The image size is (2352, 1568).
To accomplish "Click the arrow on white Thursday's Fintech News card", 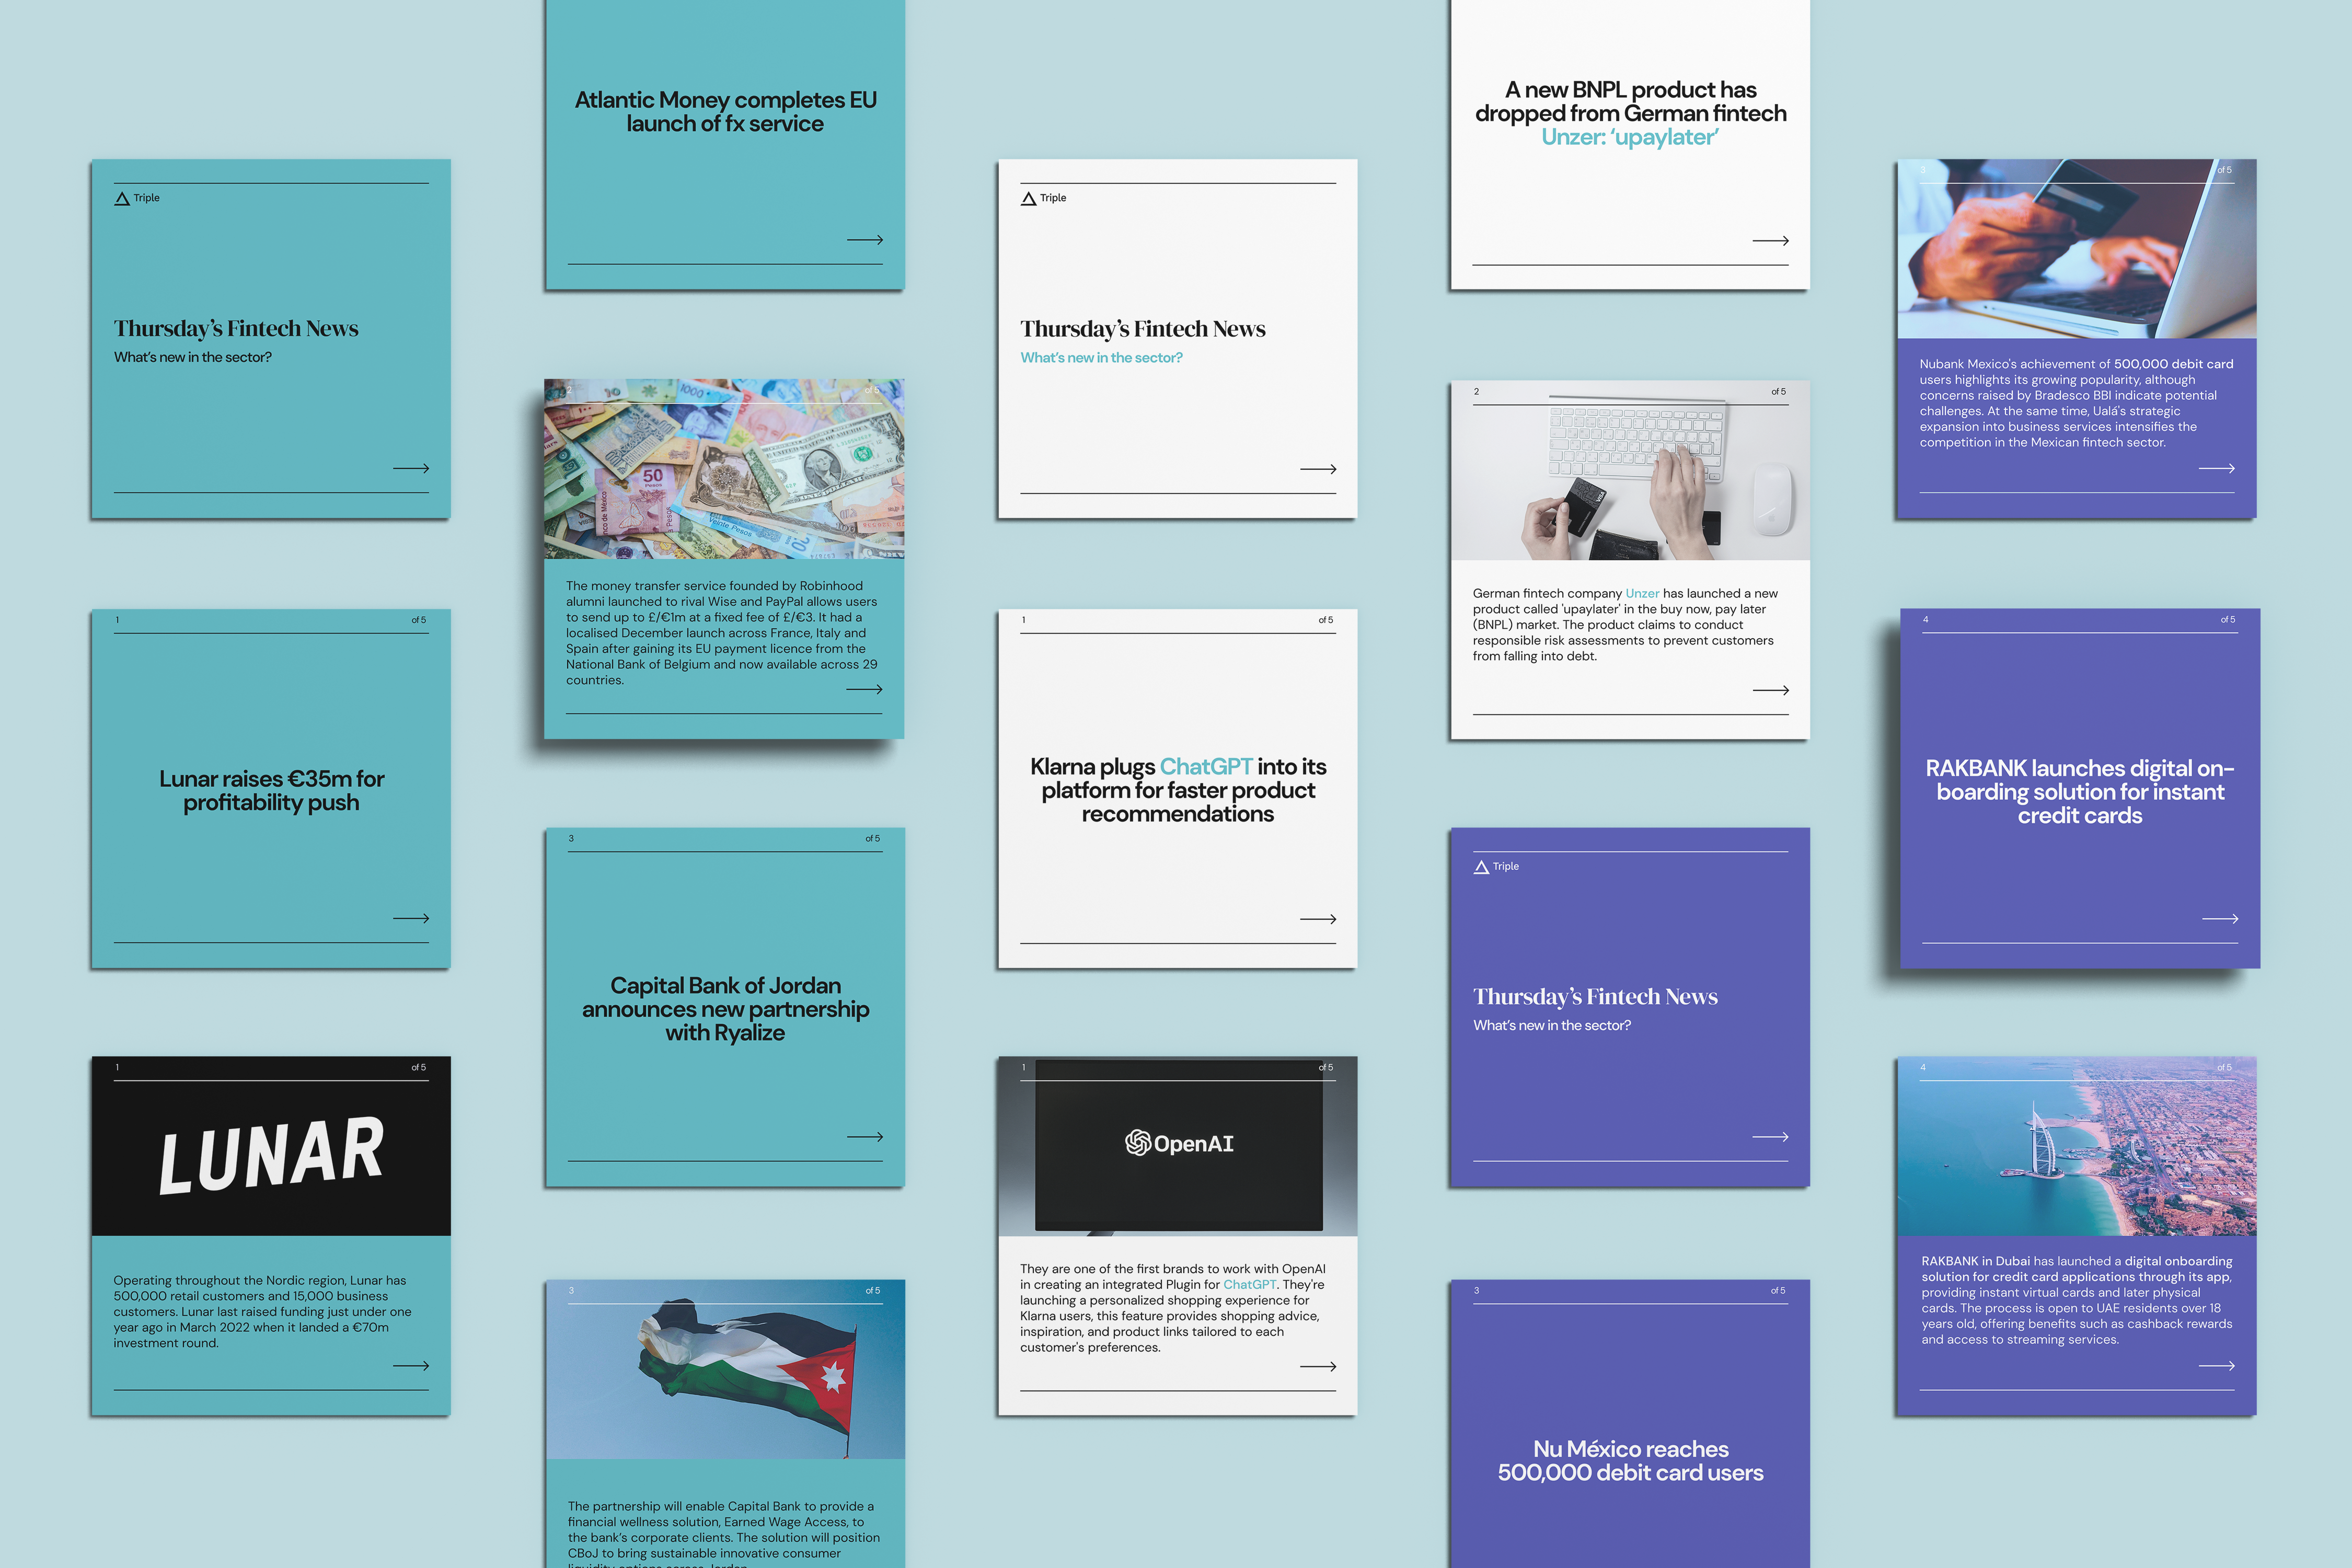I will (1318, 469).
